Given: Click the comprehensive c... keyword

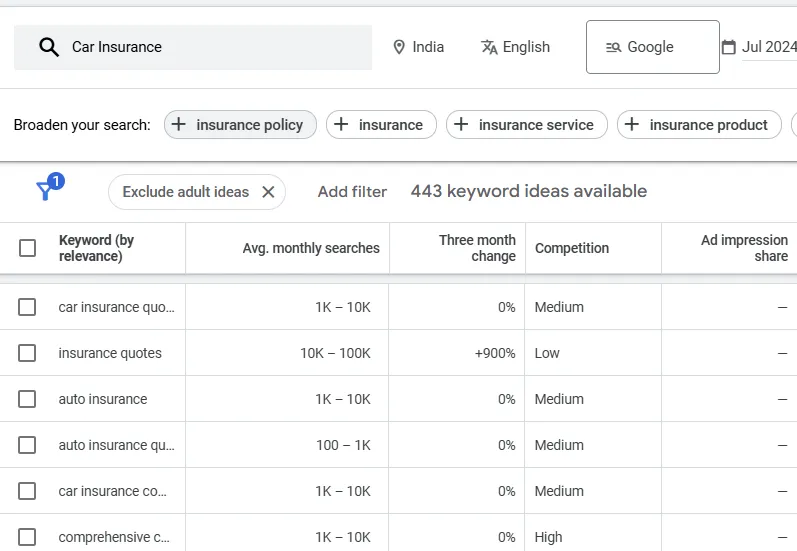Looking at the screenshot, I should coord(114,537).
